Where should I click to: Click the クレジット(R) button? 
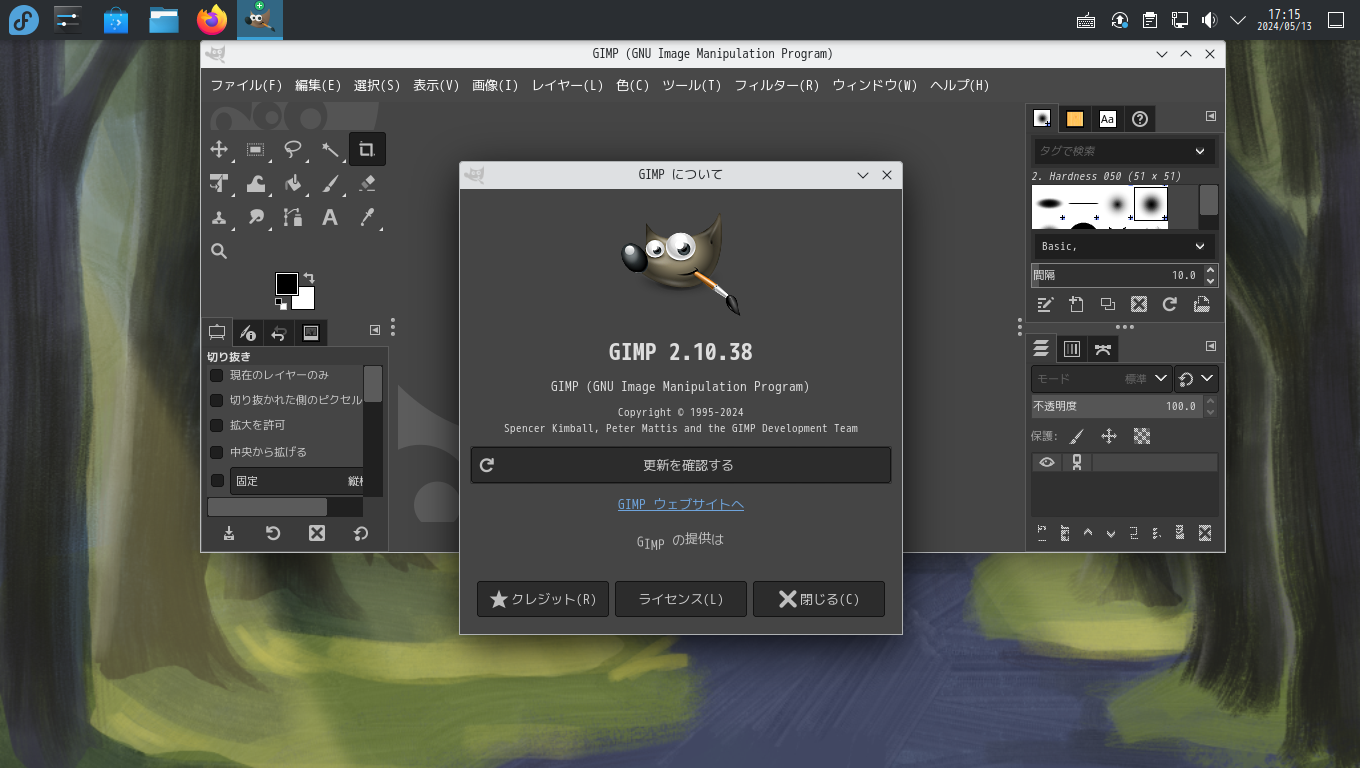coord(543,599)
